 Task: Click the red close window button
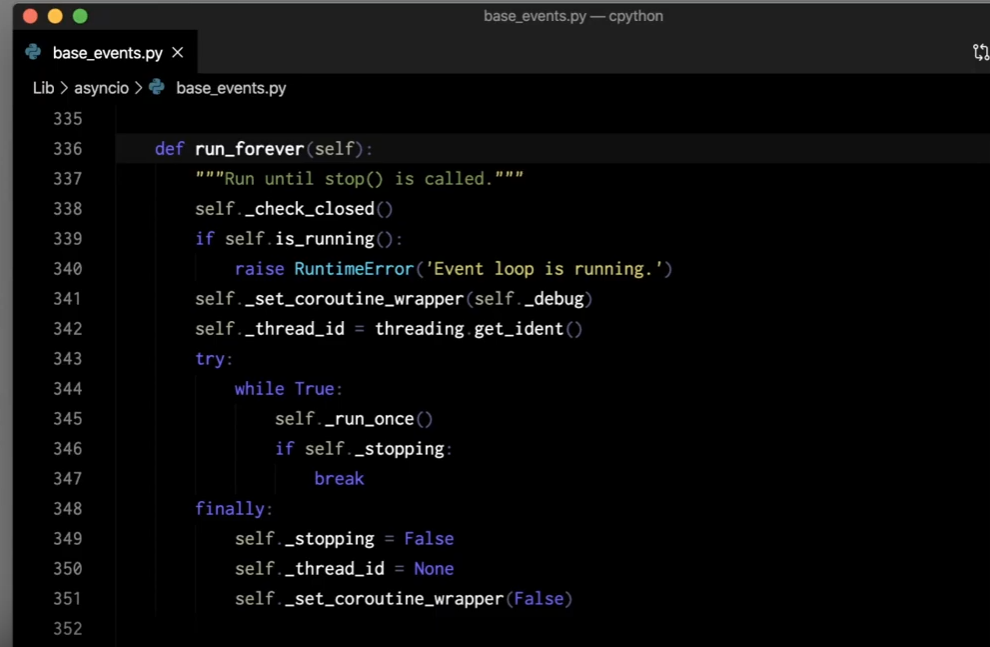click(x=30, y=16)
